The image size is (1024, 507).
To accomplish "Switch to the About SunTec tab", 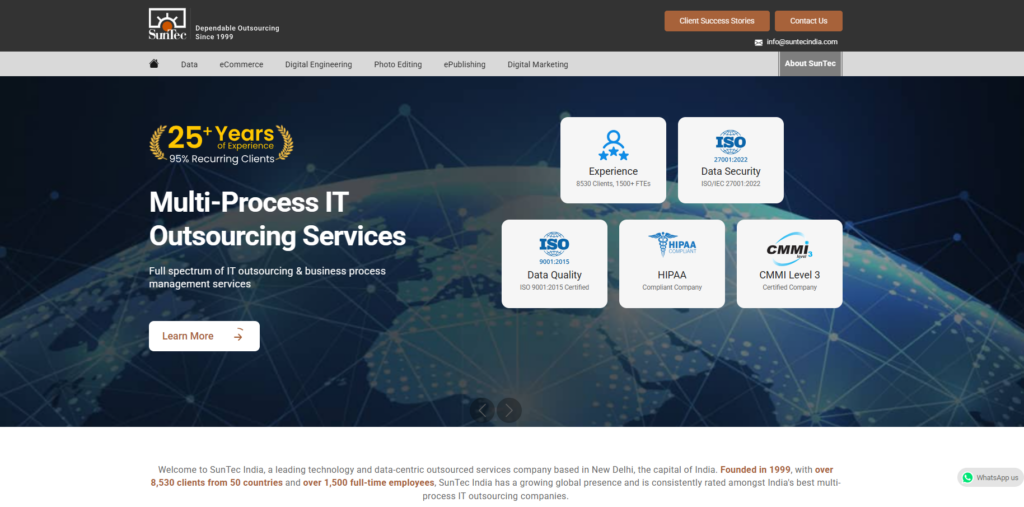I will (x=810, y=64).
